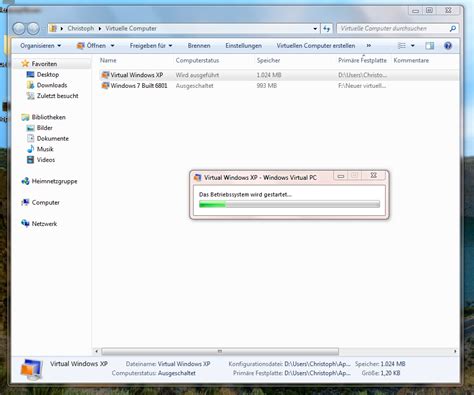Open the view options dropdown arrow
Screen dimensions: 474x395
coord(413,46)
